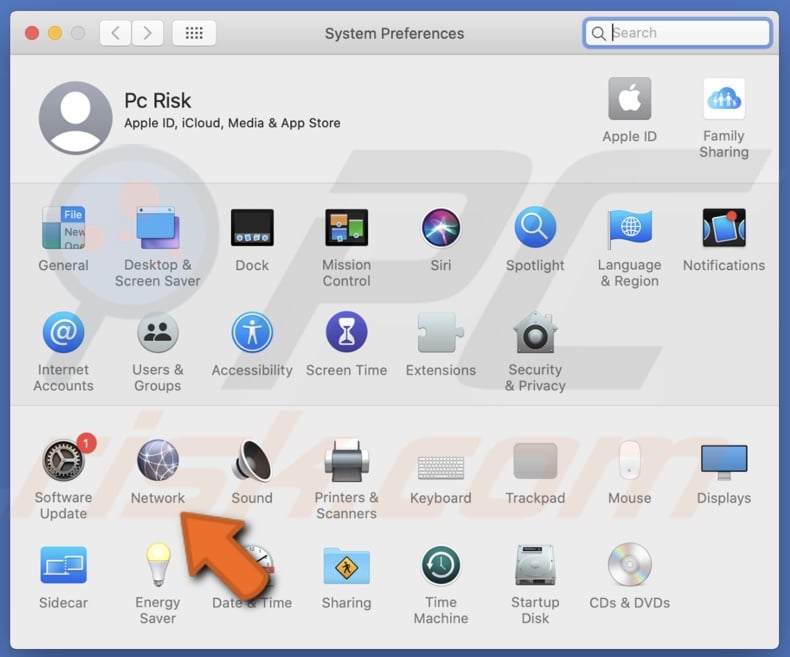Open Software Update preferences
This screenshot has width=790, height=657.
tap(63, 462)
